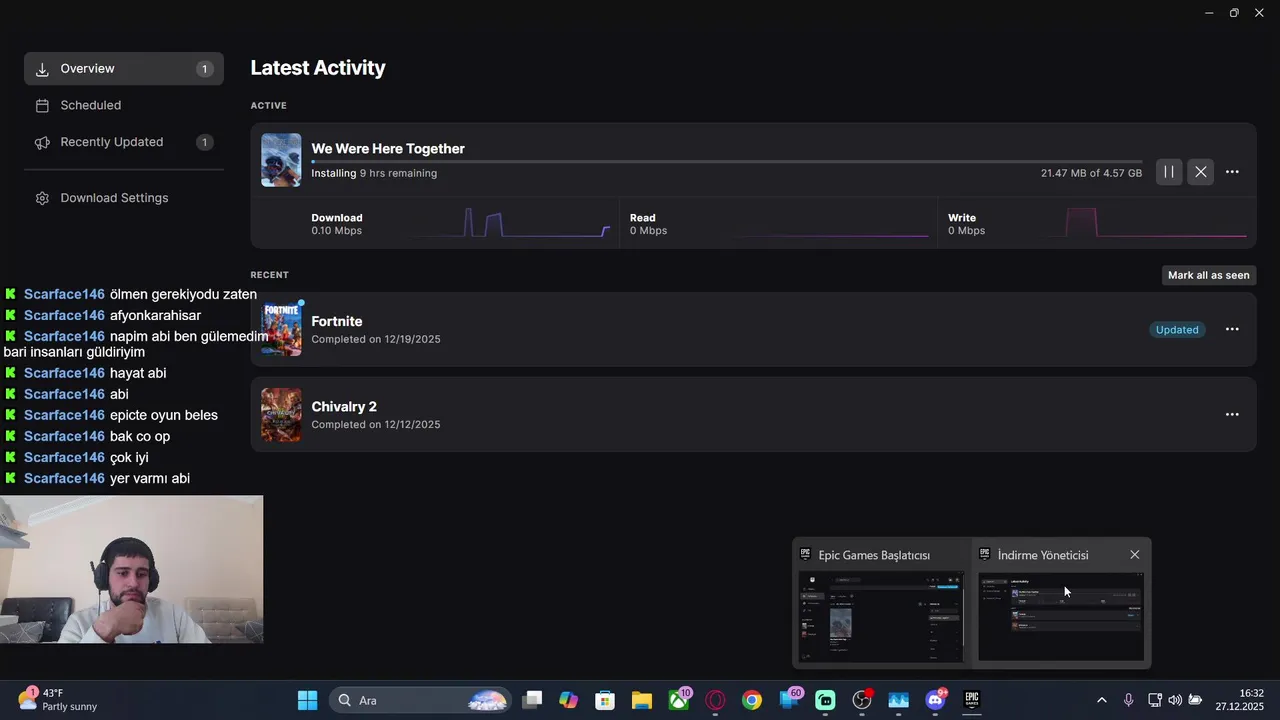Click the We Were Here Together progress bar
Viewport: 1280px width, 720px height.
tap(726, 161)
